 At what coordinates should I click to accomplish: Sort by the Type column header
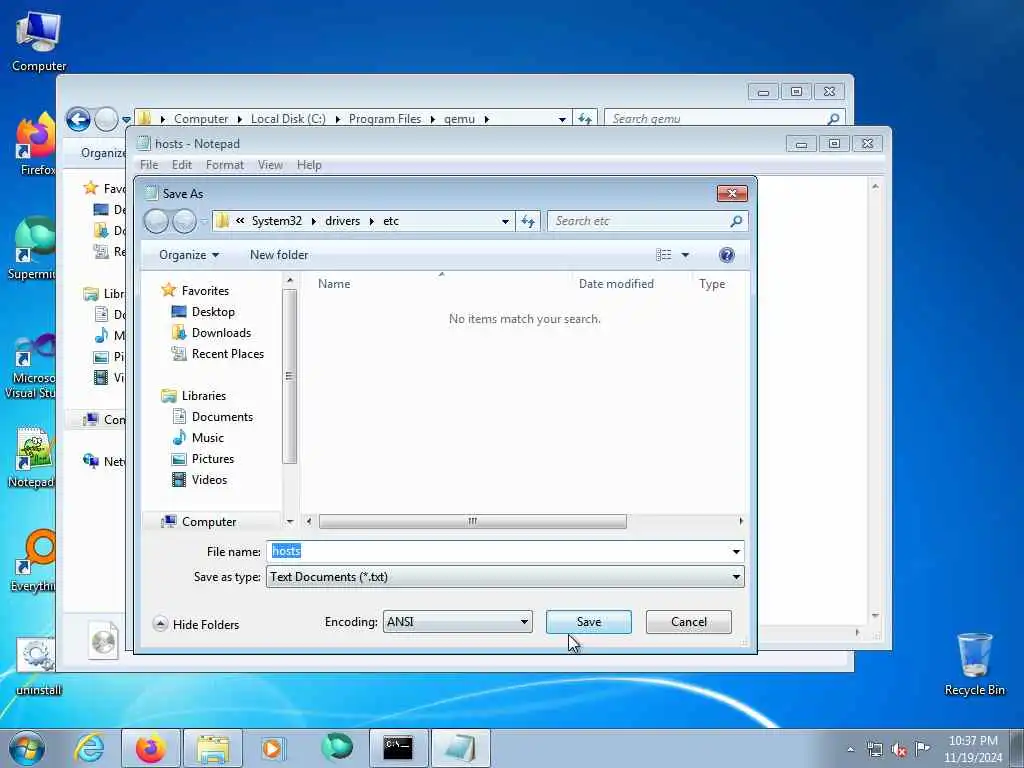click(712, 283)
